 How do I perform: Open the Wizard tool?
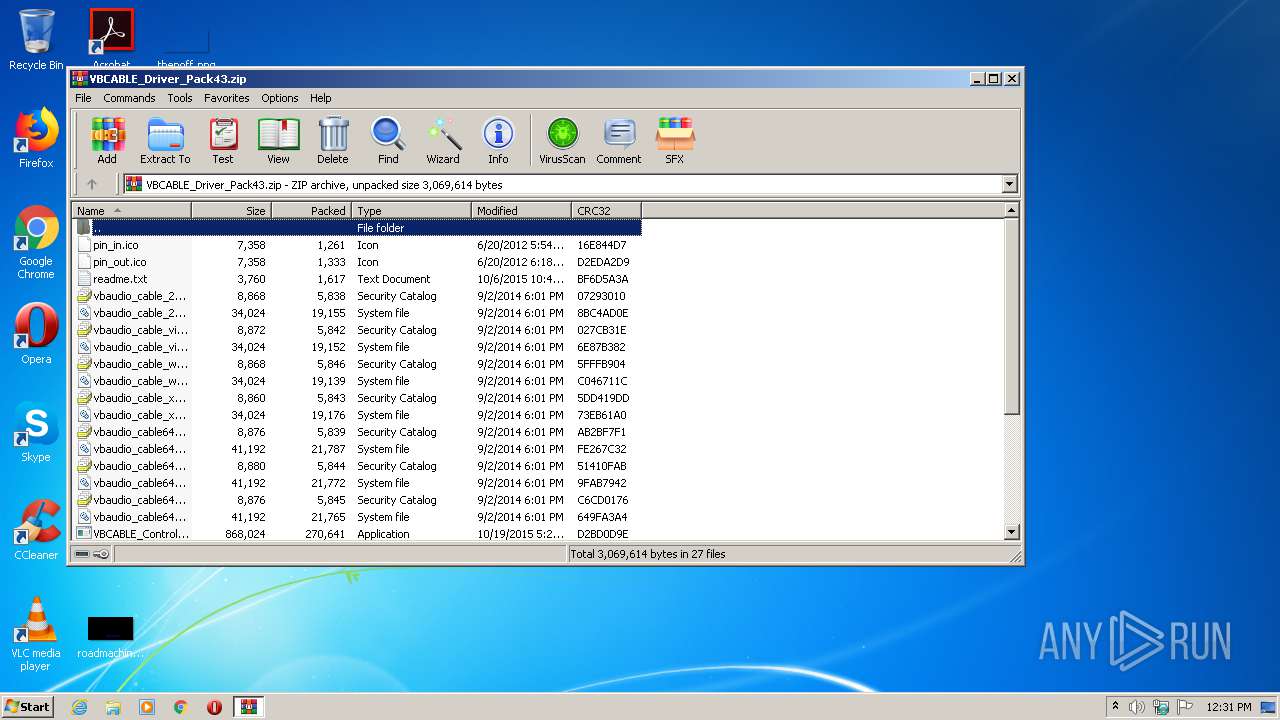pyautogui.click(x=443, y=140)
